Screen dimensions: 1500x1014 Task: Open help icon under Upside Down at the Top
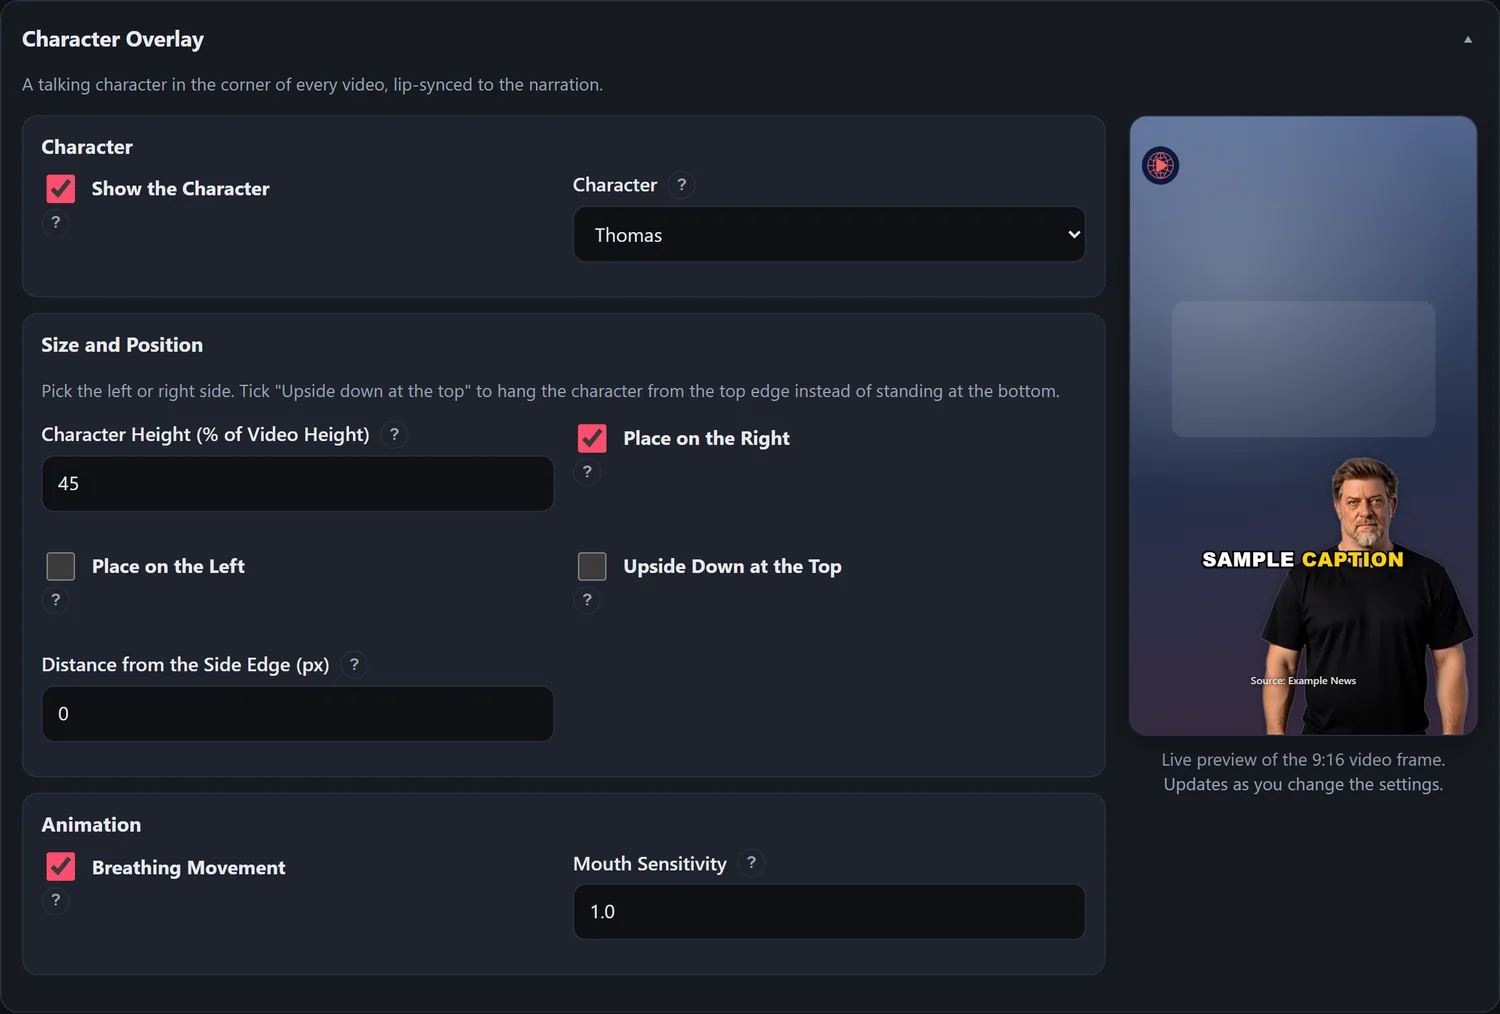click(587, 600)
